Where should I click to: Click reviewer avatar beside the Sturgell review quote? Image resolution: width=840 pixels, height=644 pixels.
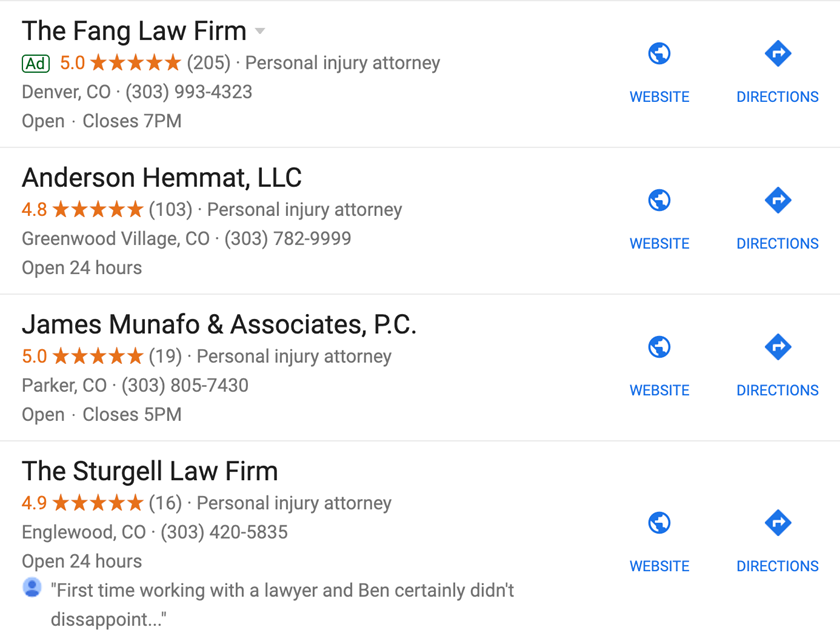(x=32, y=588)
